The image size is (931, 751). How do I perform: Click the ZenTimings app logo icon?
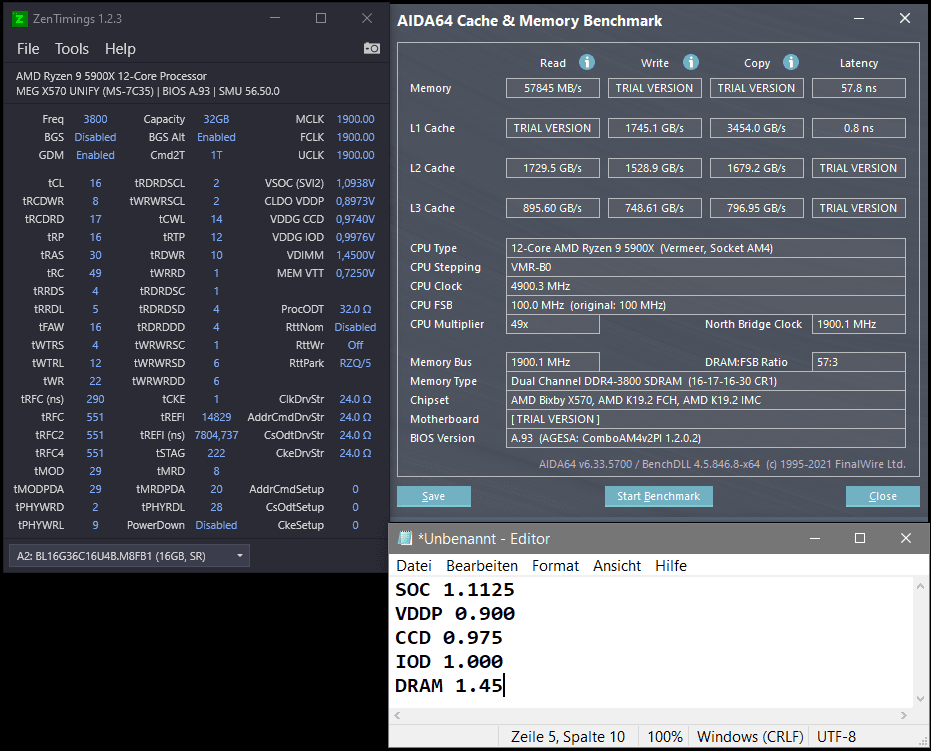[20, 19]
